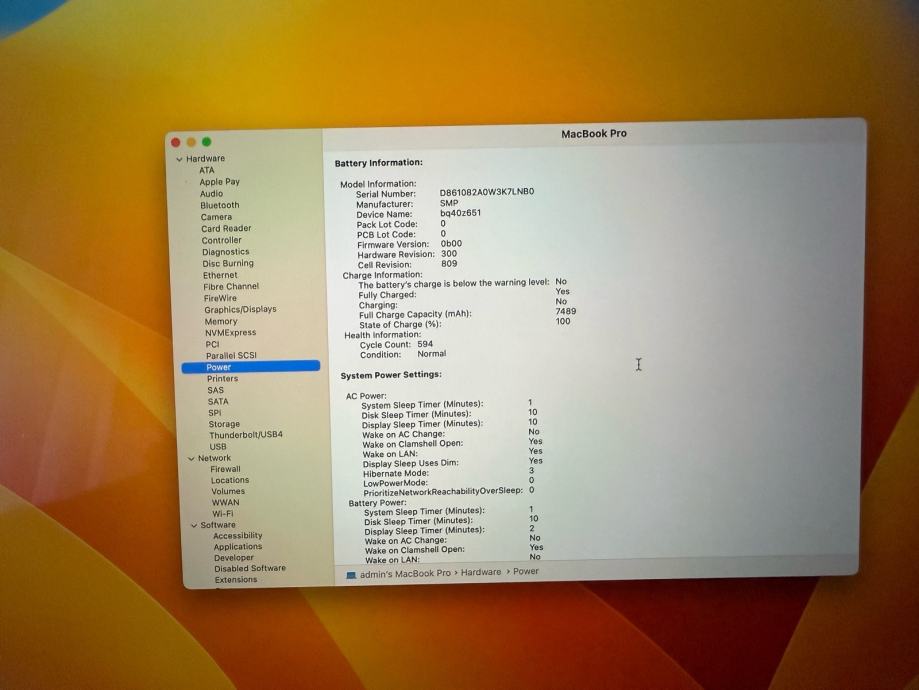Viewport: 919px width, 690px height.
Task: Click the computer icon in path bar
Action: tap(351, 575)
